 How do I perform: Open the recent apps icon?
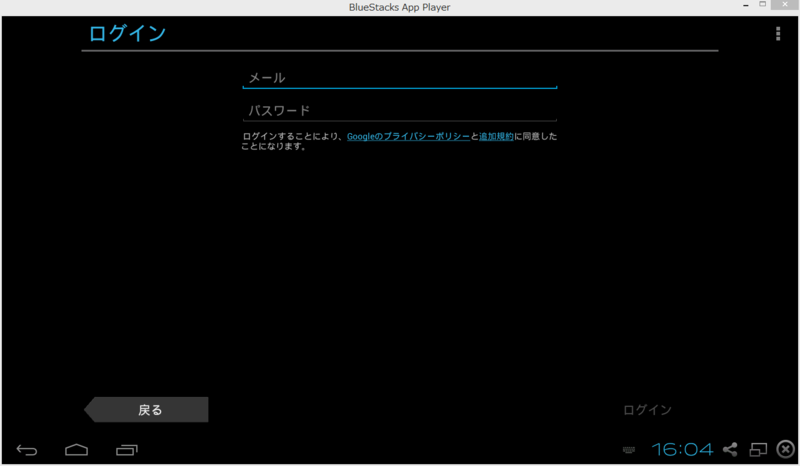tap(127, 450)
